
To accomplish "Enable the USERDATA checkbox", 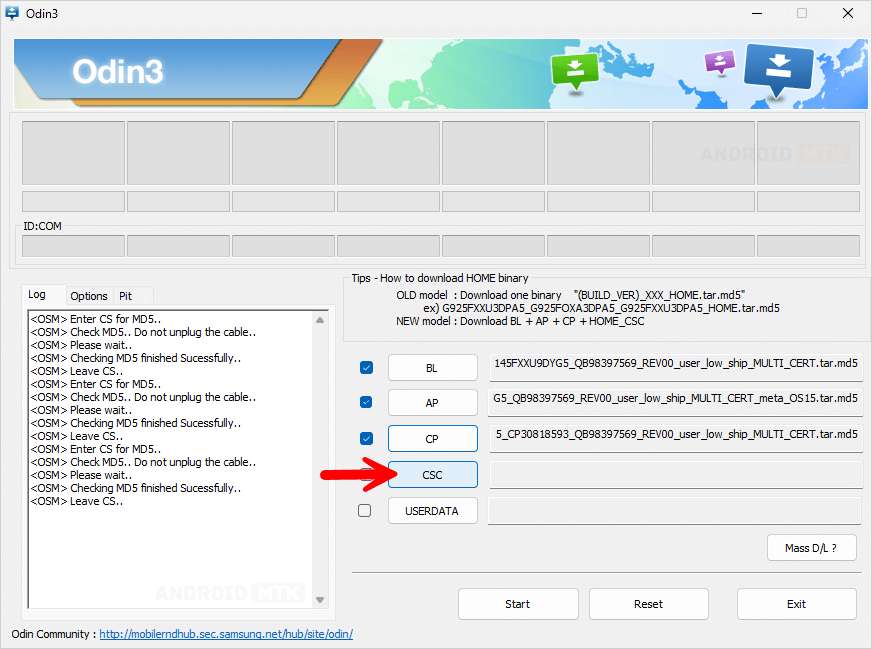I will pyautogui.click(x=365, y=511).
